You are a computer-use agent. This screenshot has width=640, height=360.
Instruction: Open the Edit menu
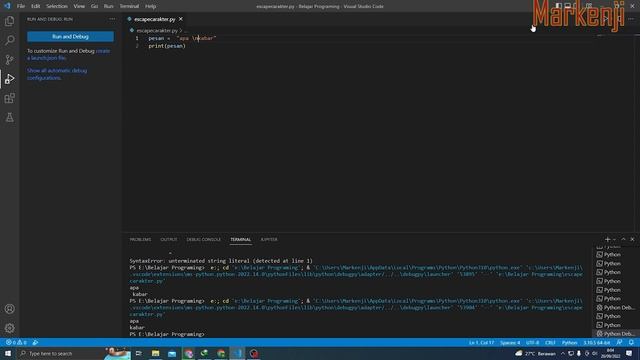[36, 6]
